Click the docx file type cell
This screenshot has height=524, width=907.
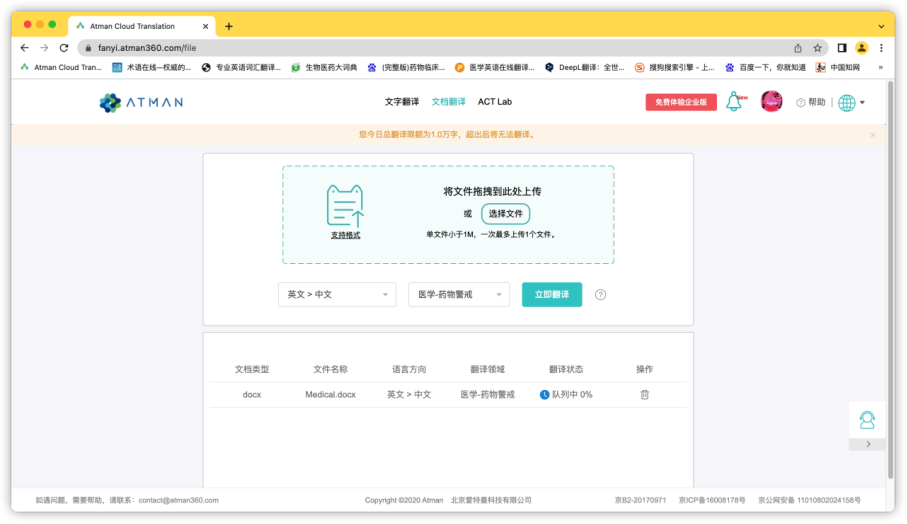(x=252, y=394)
